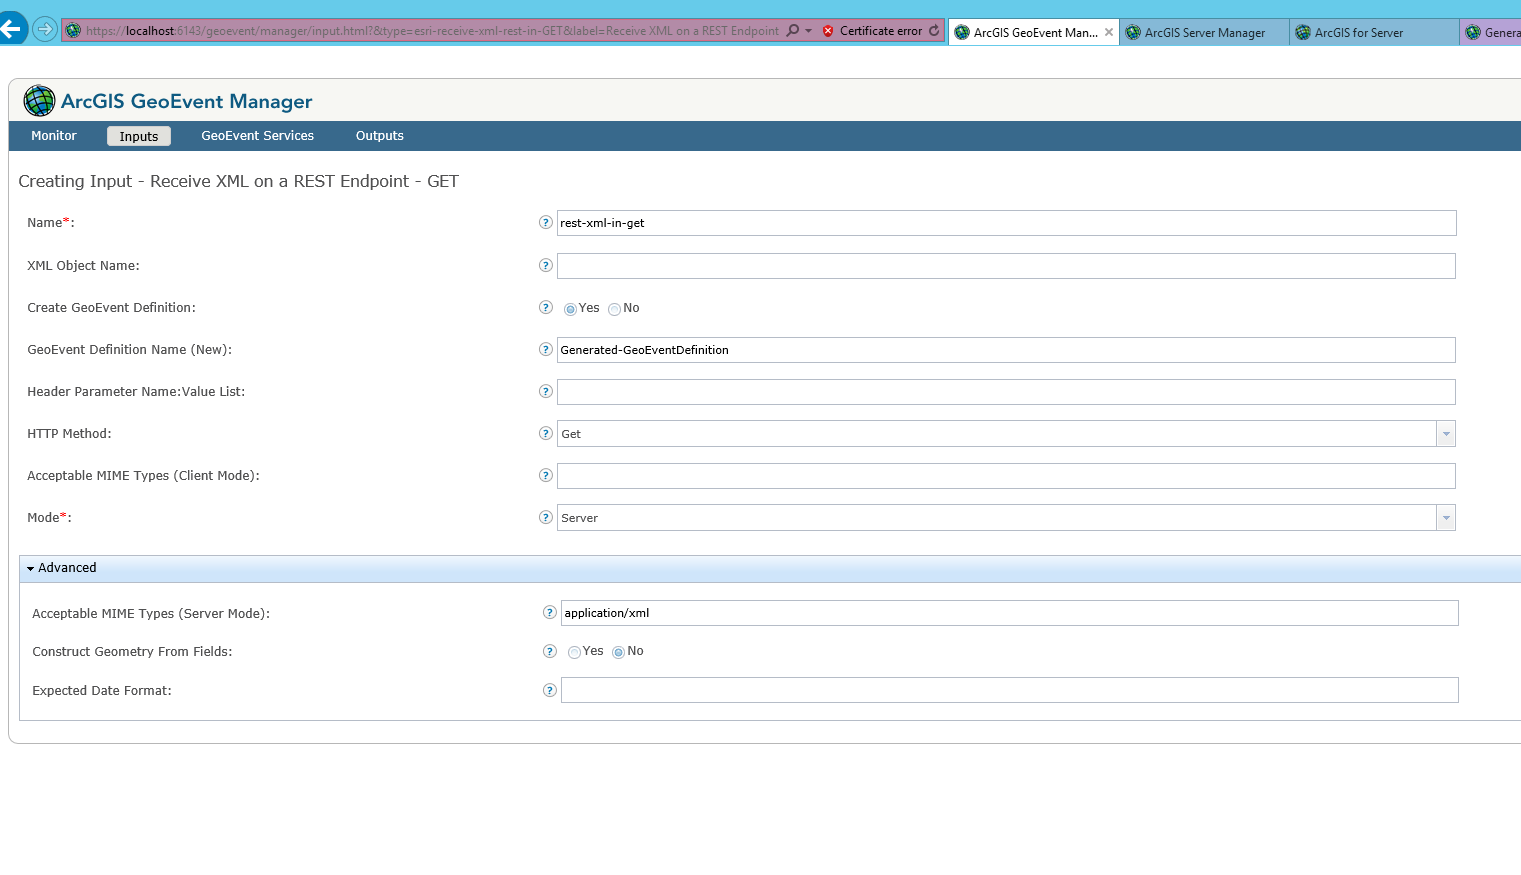Open the HTTP Method dropdown
Viewport: 1521px width, 875px height.
1445,434
